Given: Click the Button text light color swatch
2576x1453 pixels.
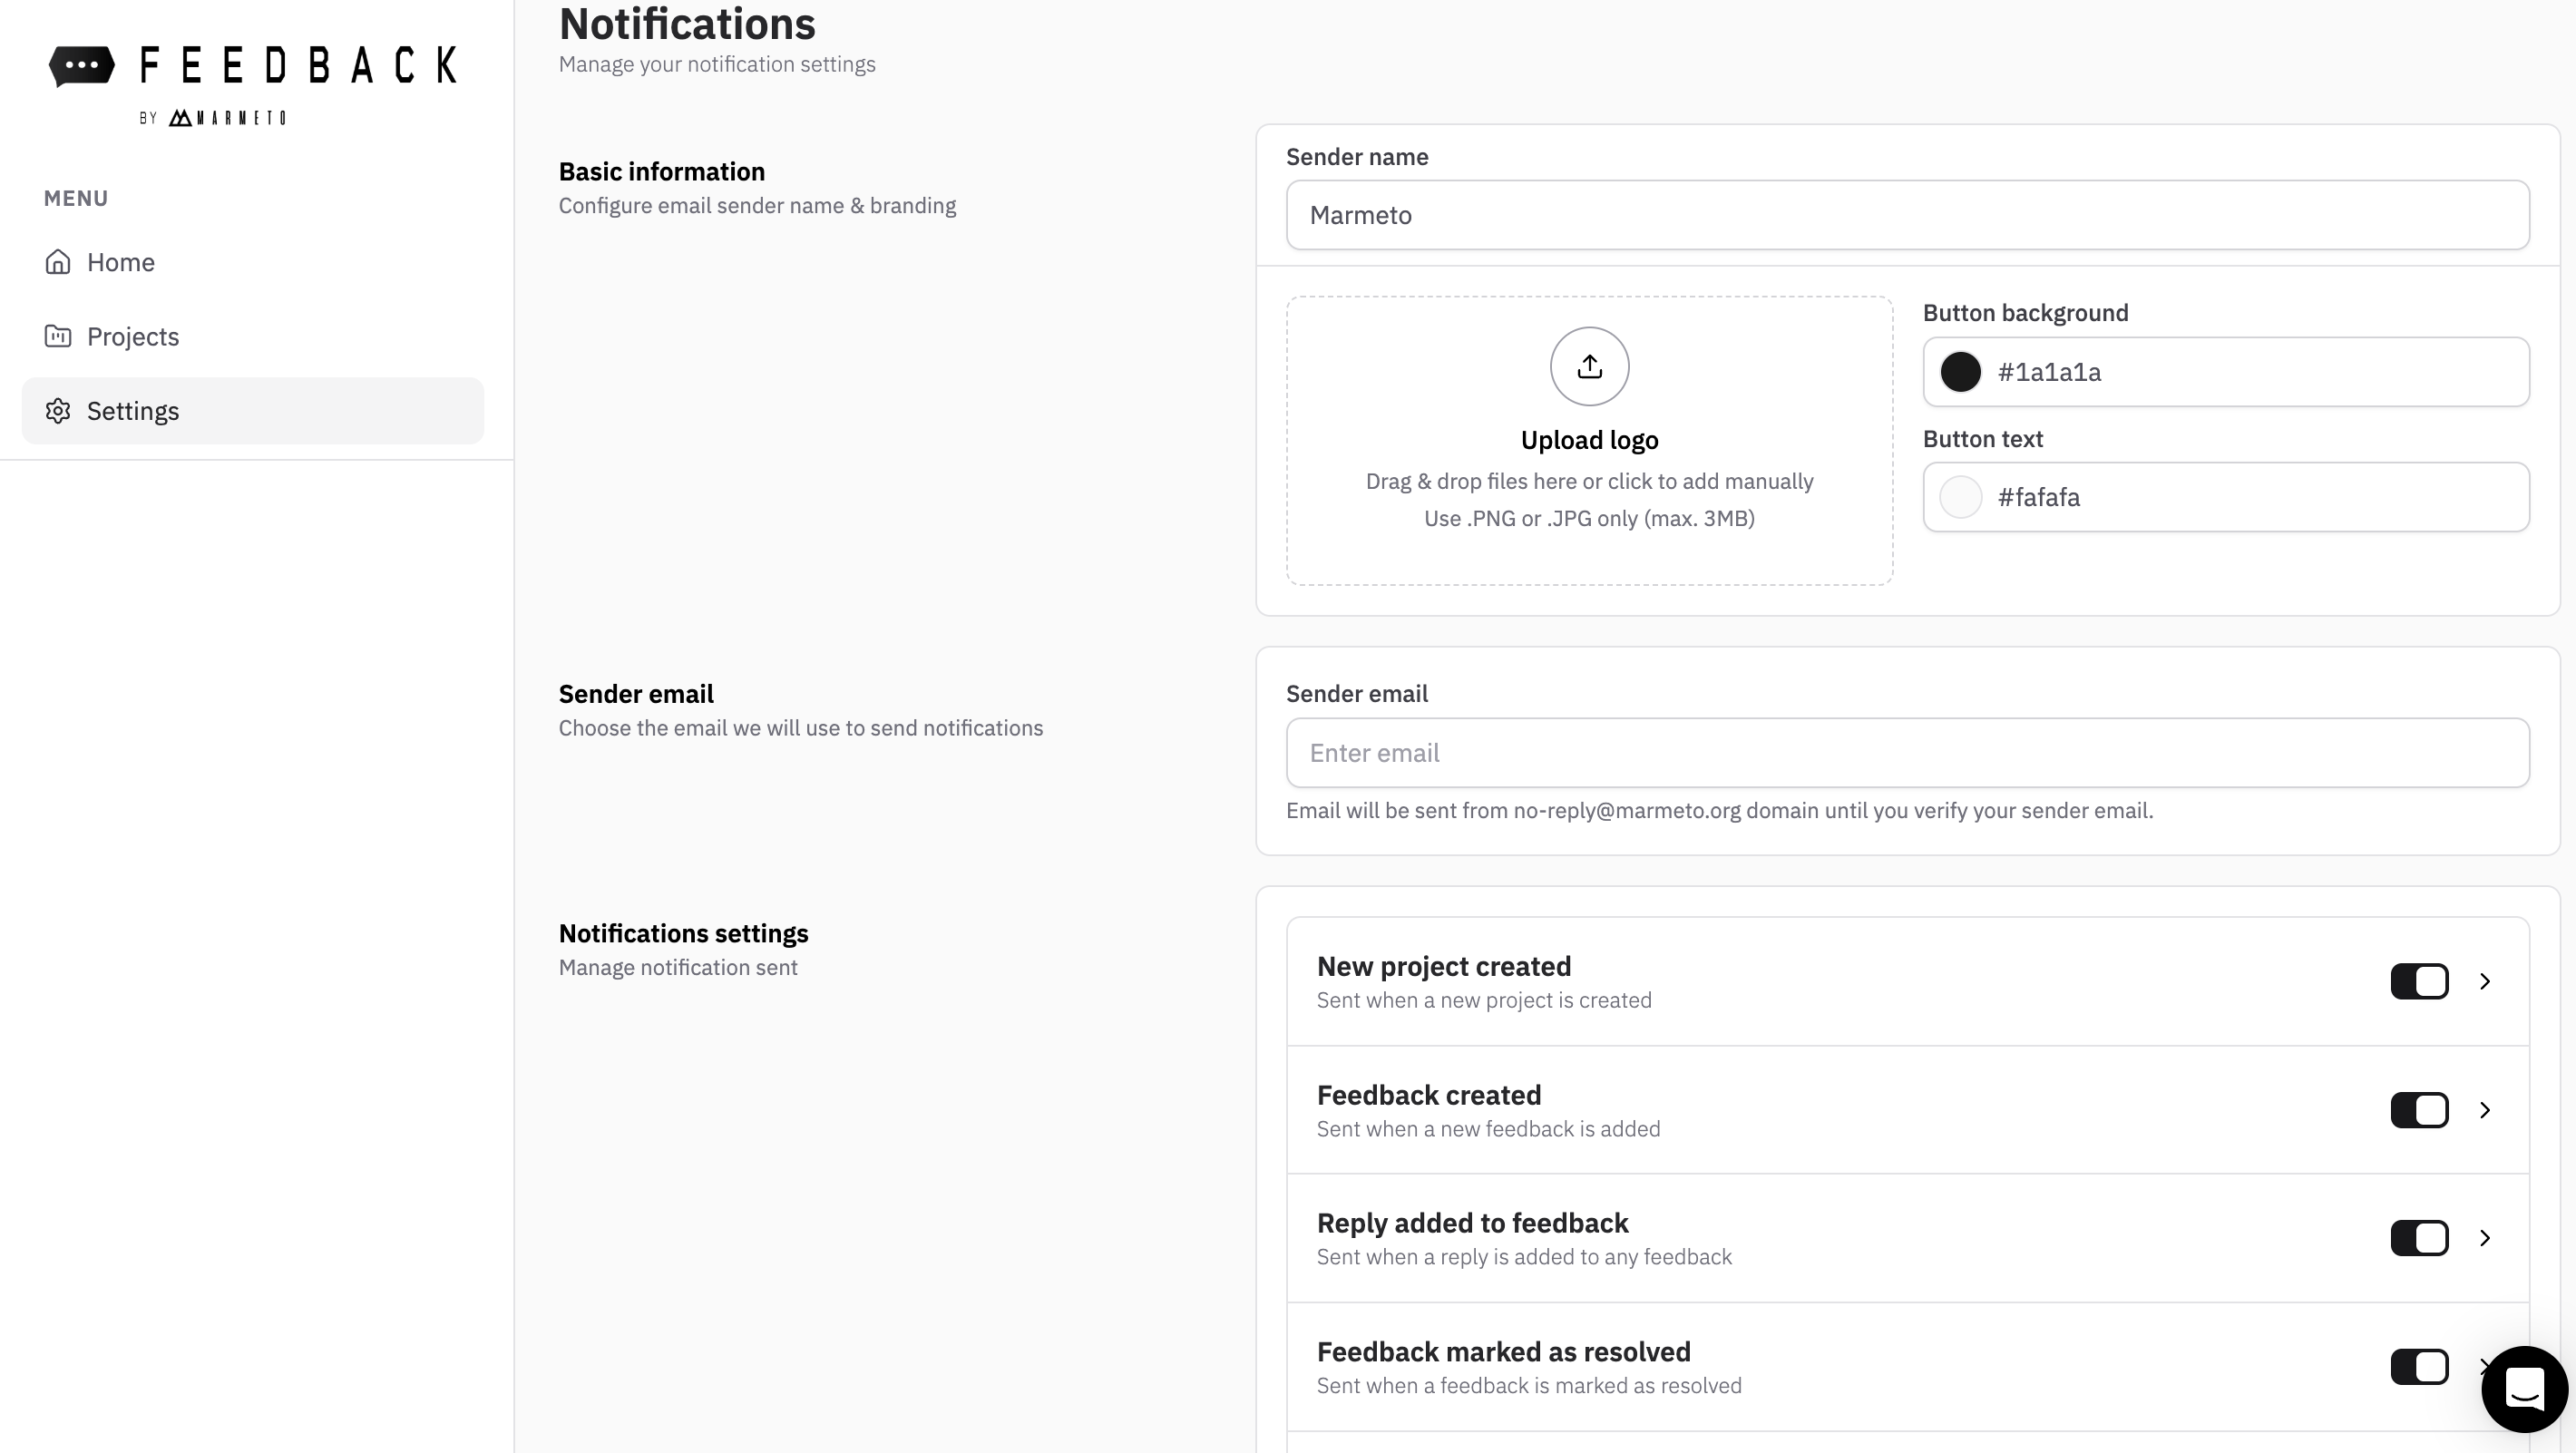Looking at the screenshot, I should tap(1960, 497).
